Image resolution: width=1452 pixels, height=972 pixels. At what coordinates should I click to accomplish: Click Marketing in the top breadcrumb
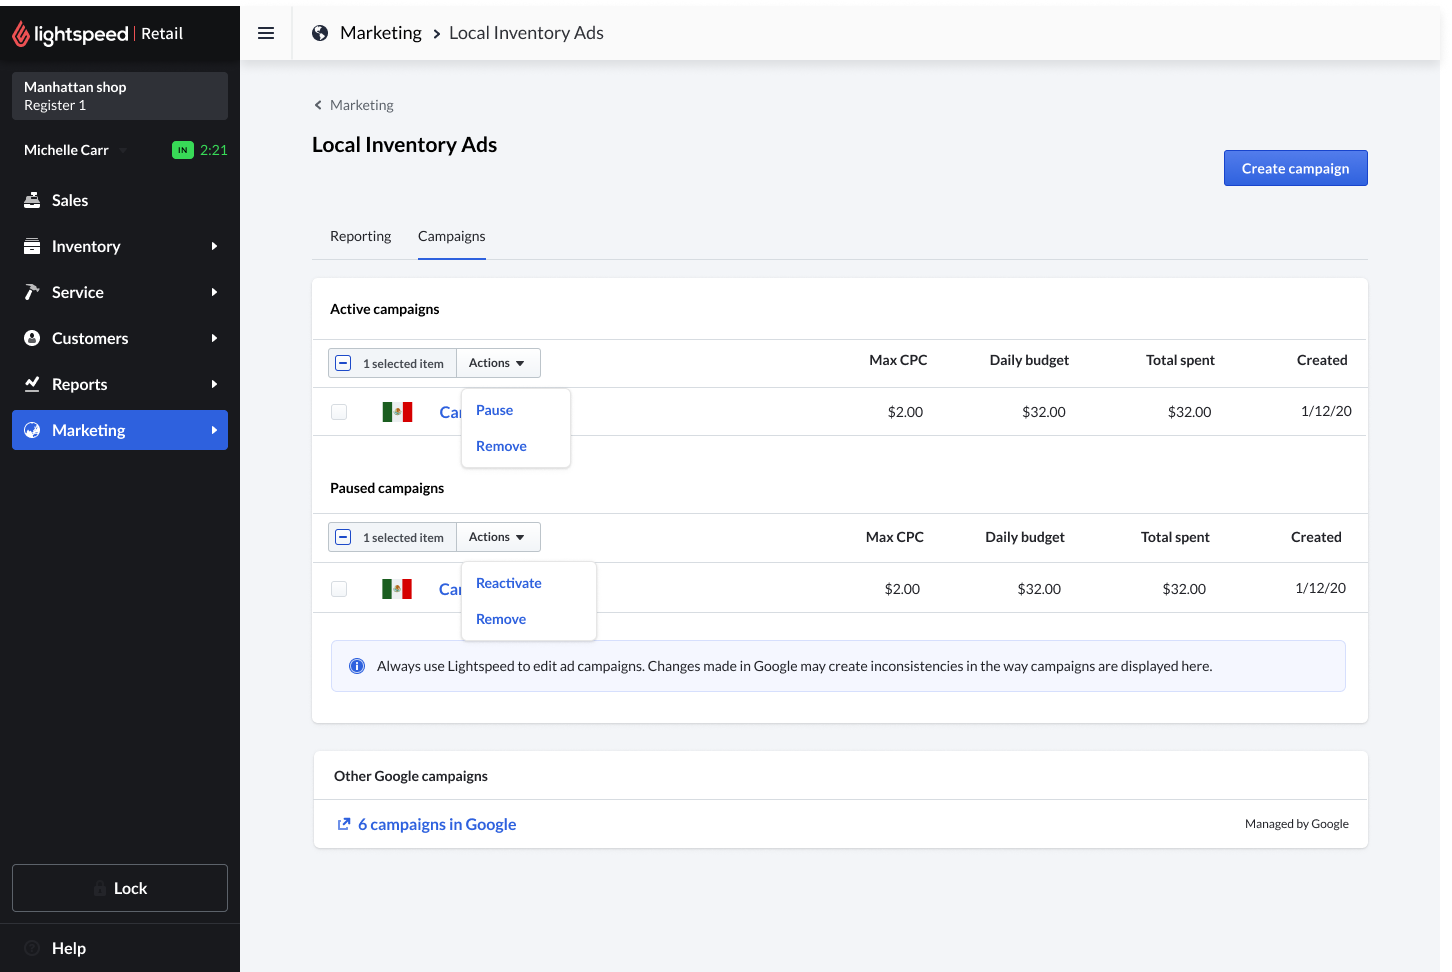pyautogui.click(x=381, y=33)
